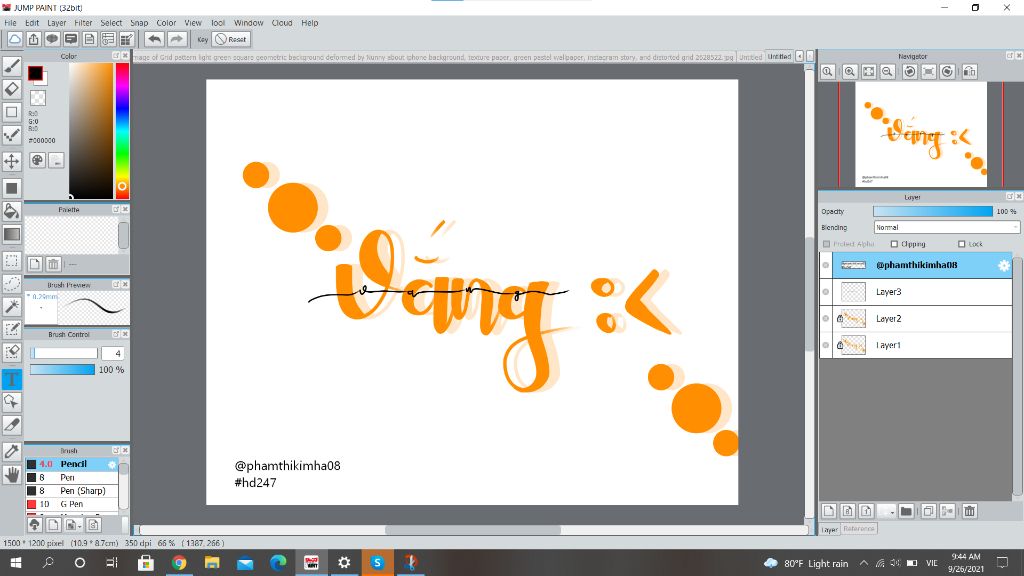
Task: Open the Layer menu
Action: coord(57,23)
